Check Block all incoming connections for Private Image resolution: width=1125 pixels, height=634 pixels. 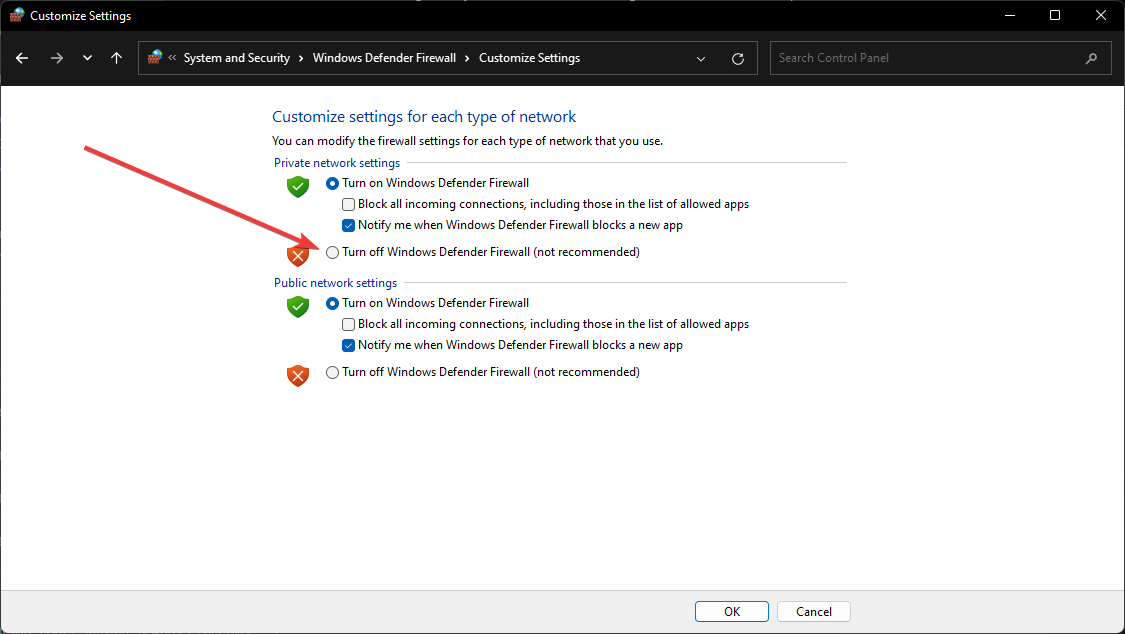pos(349,204)
